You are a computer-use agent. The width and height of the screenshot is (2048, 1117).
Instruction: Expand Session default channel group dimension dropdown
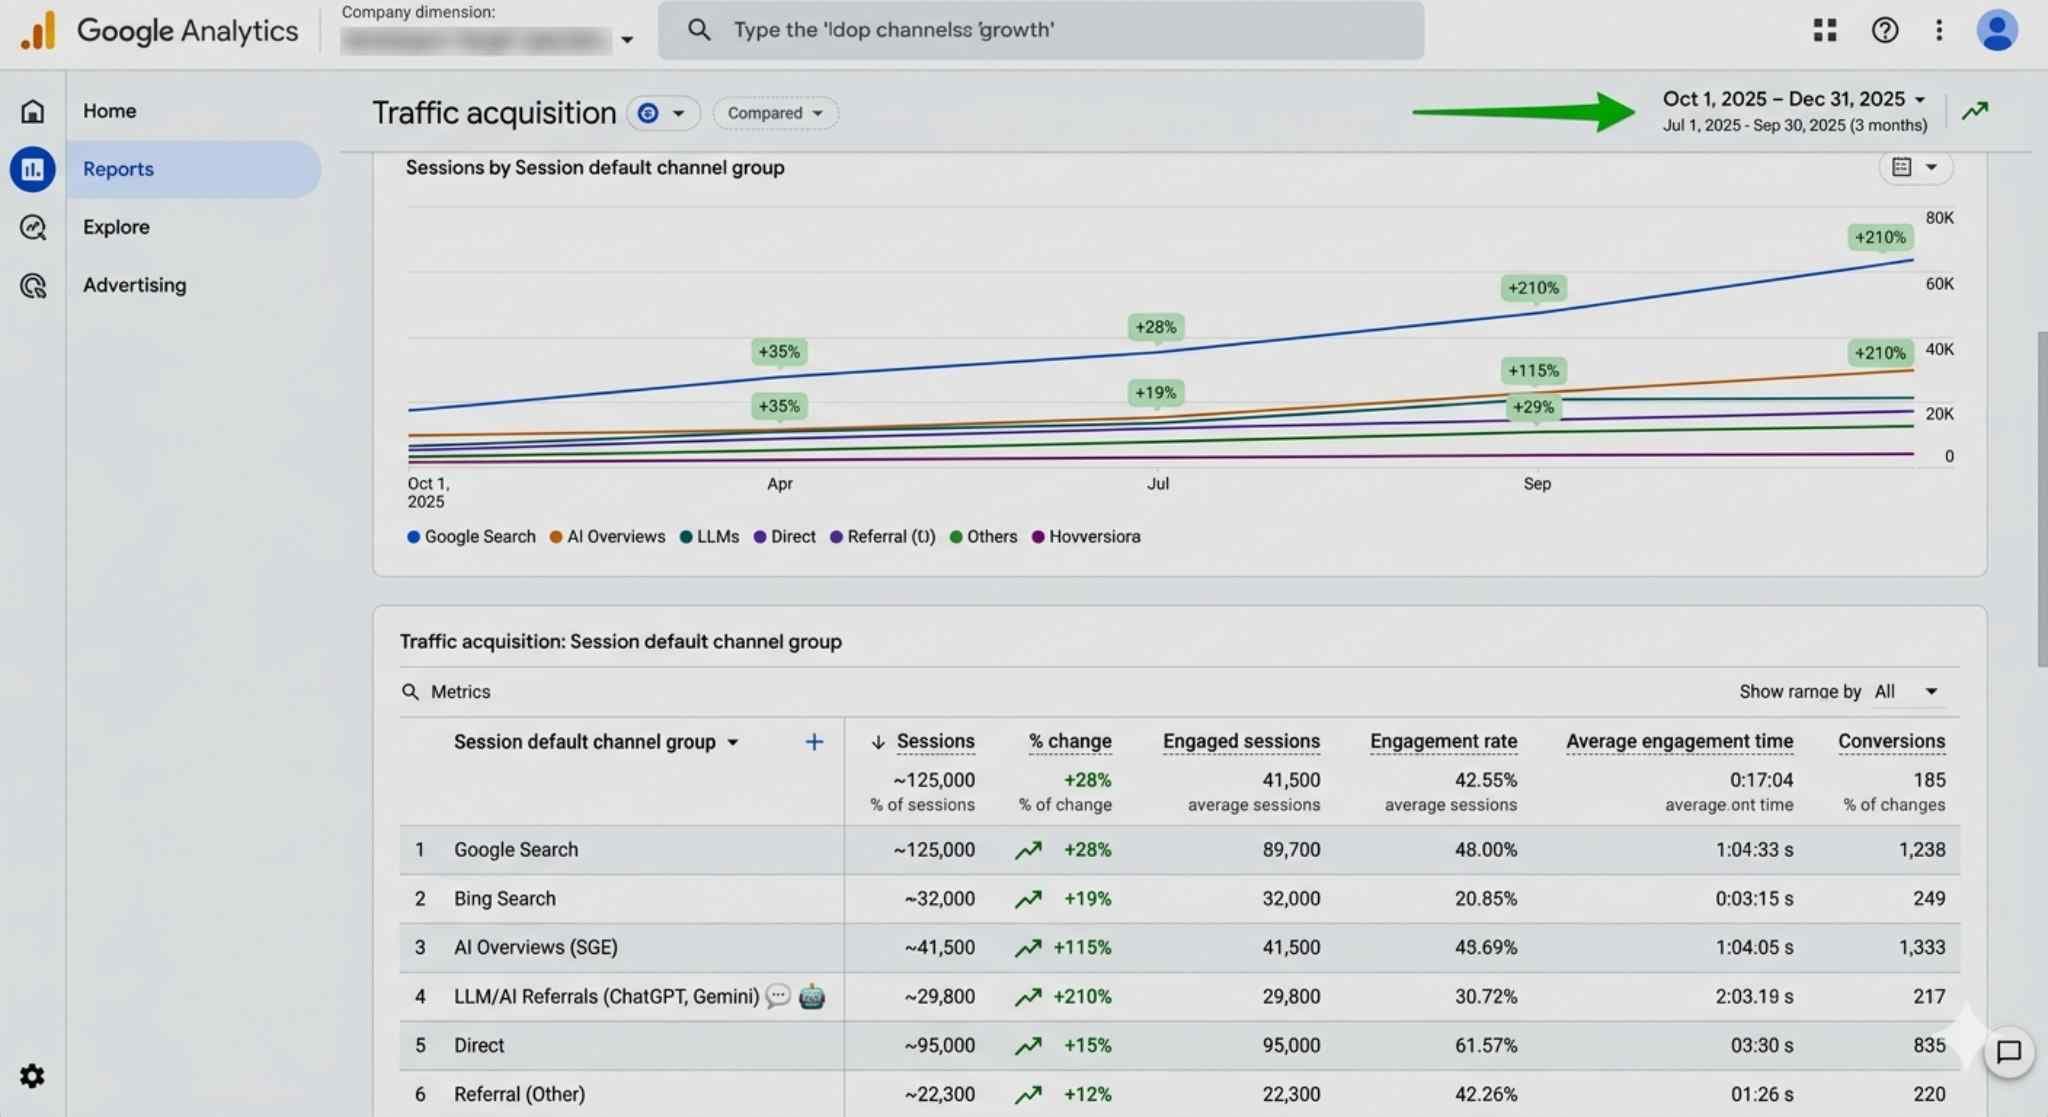pyautogui.click(x=596, y=742)
